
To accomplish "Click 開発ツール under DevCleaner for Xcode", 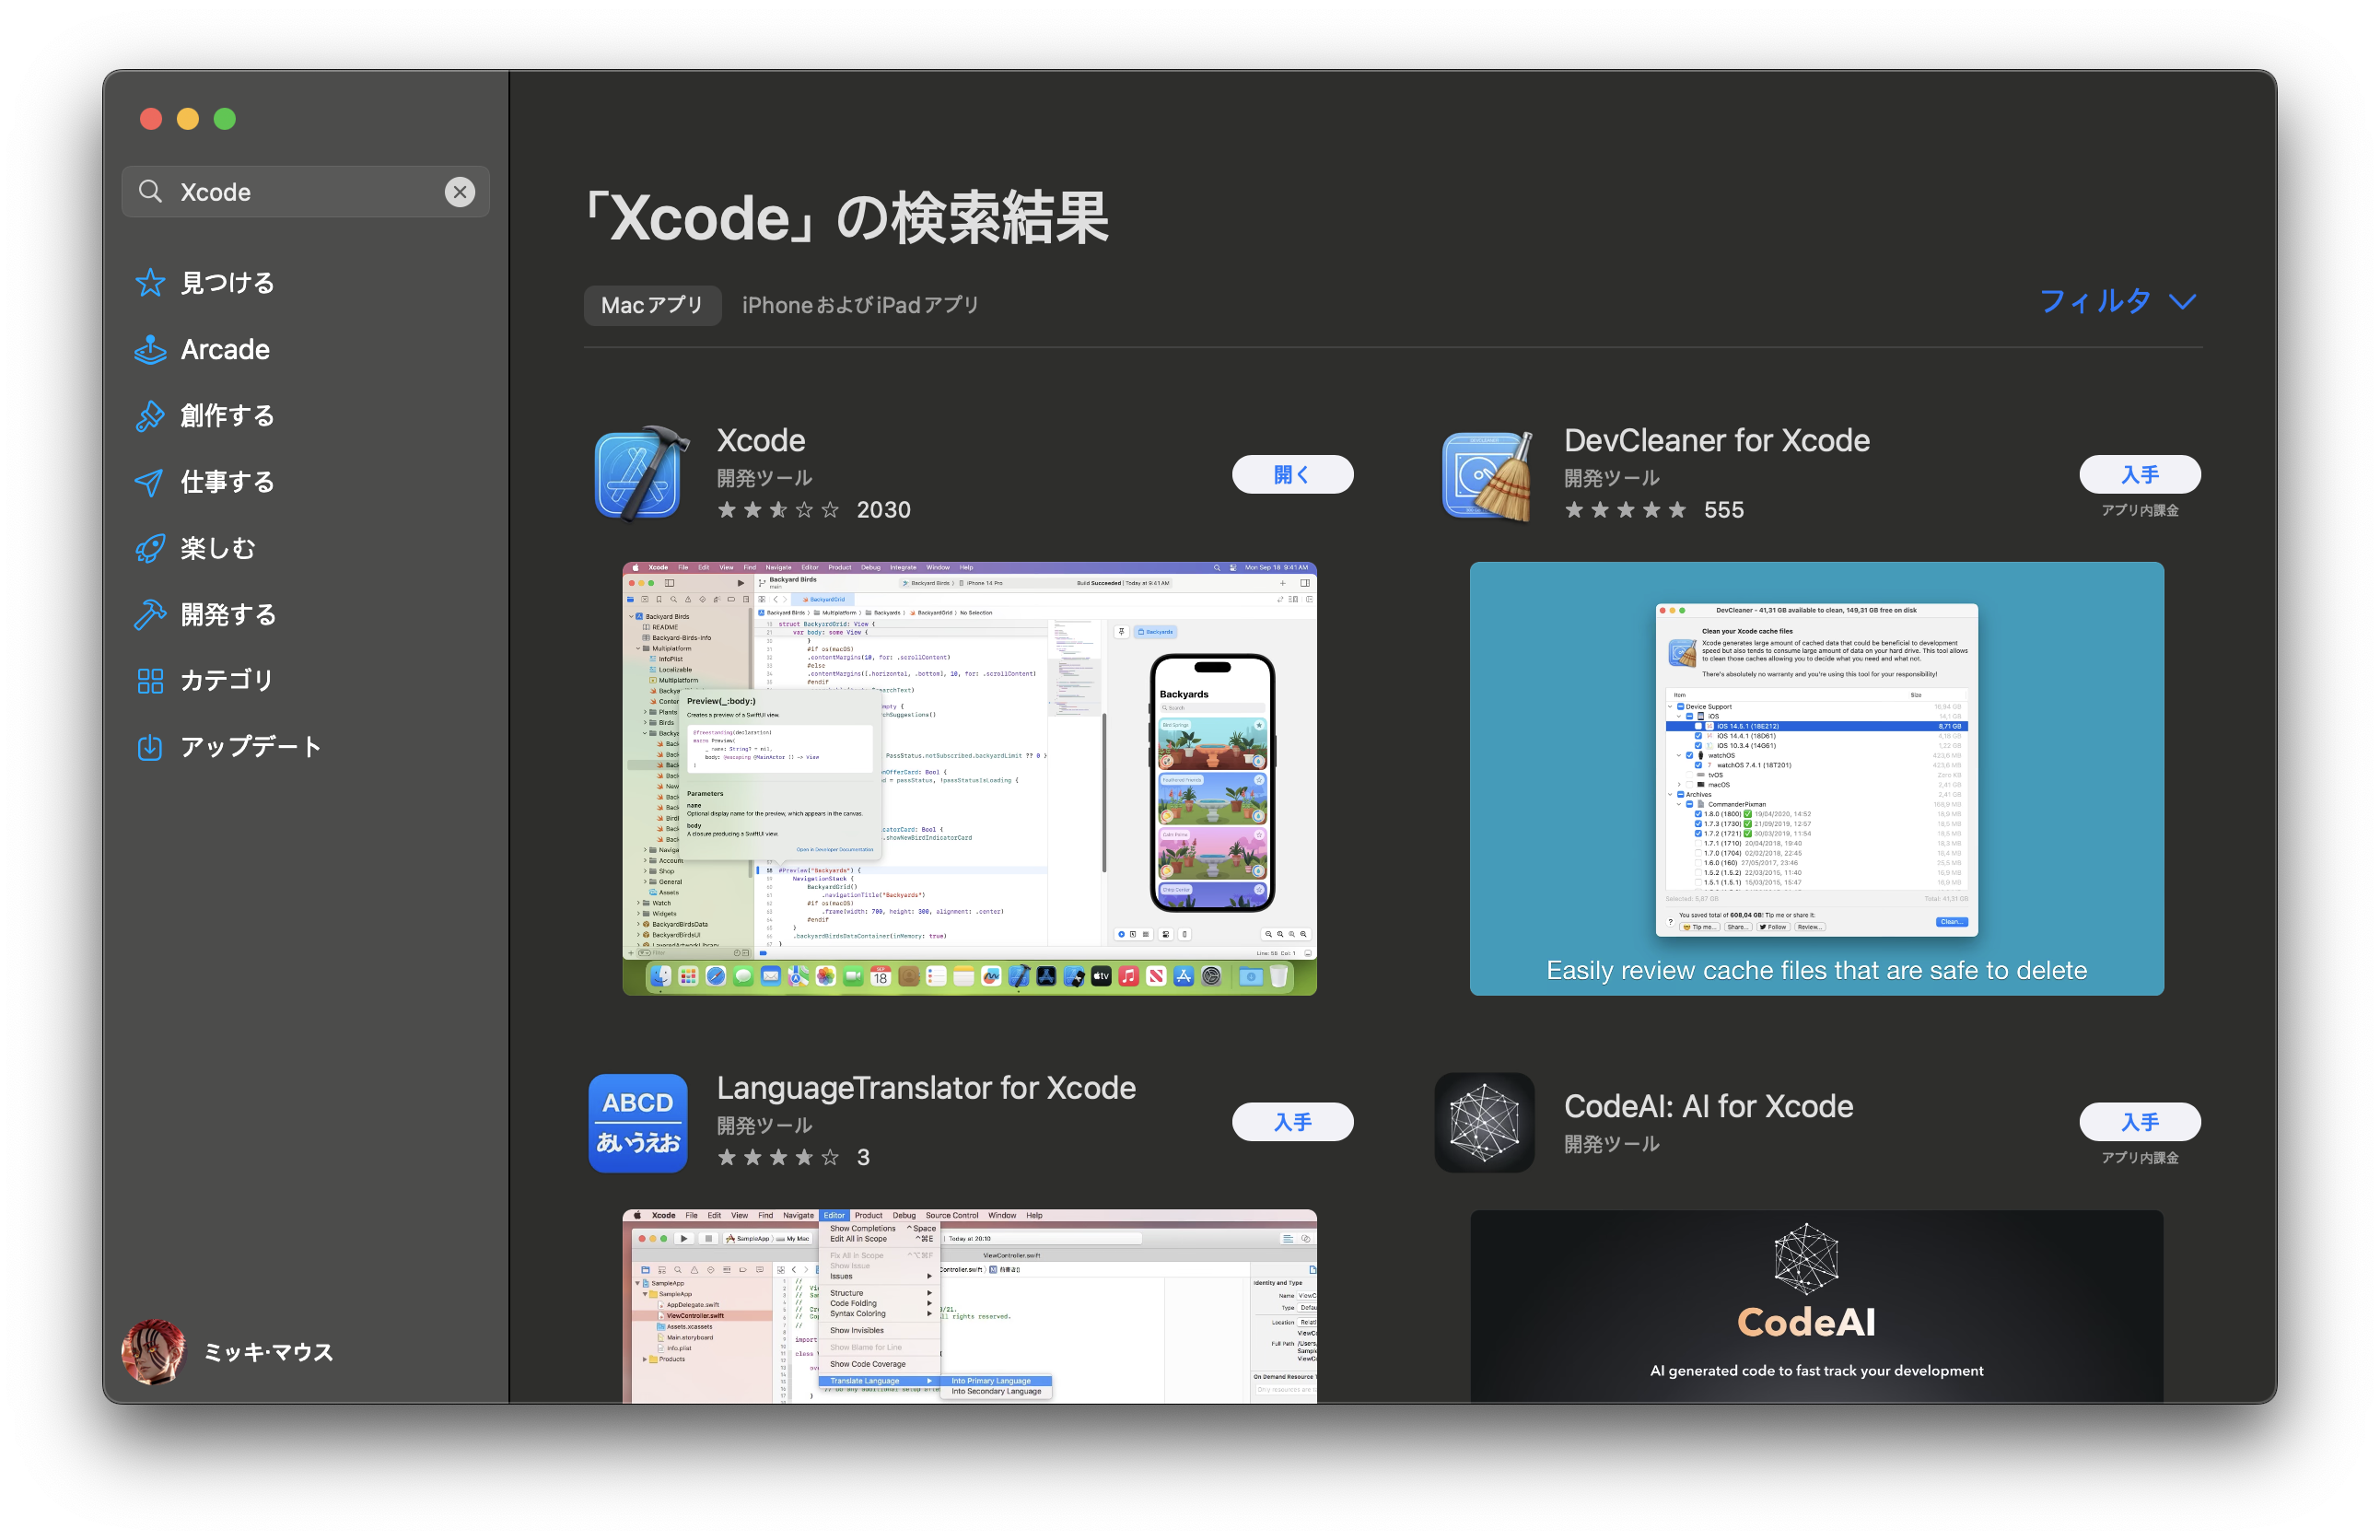I will [1612, 479].
